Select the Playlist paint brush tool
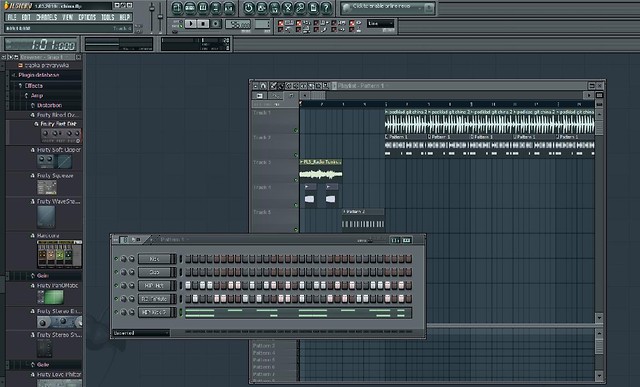640x387 pixels. tap(281, 86)
